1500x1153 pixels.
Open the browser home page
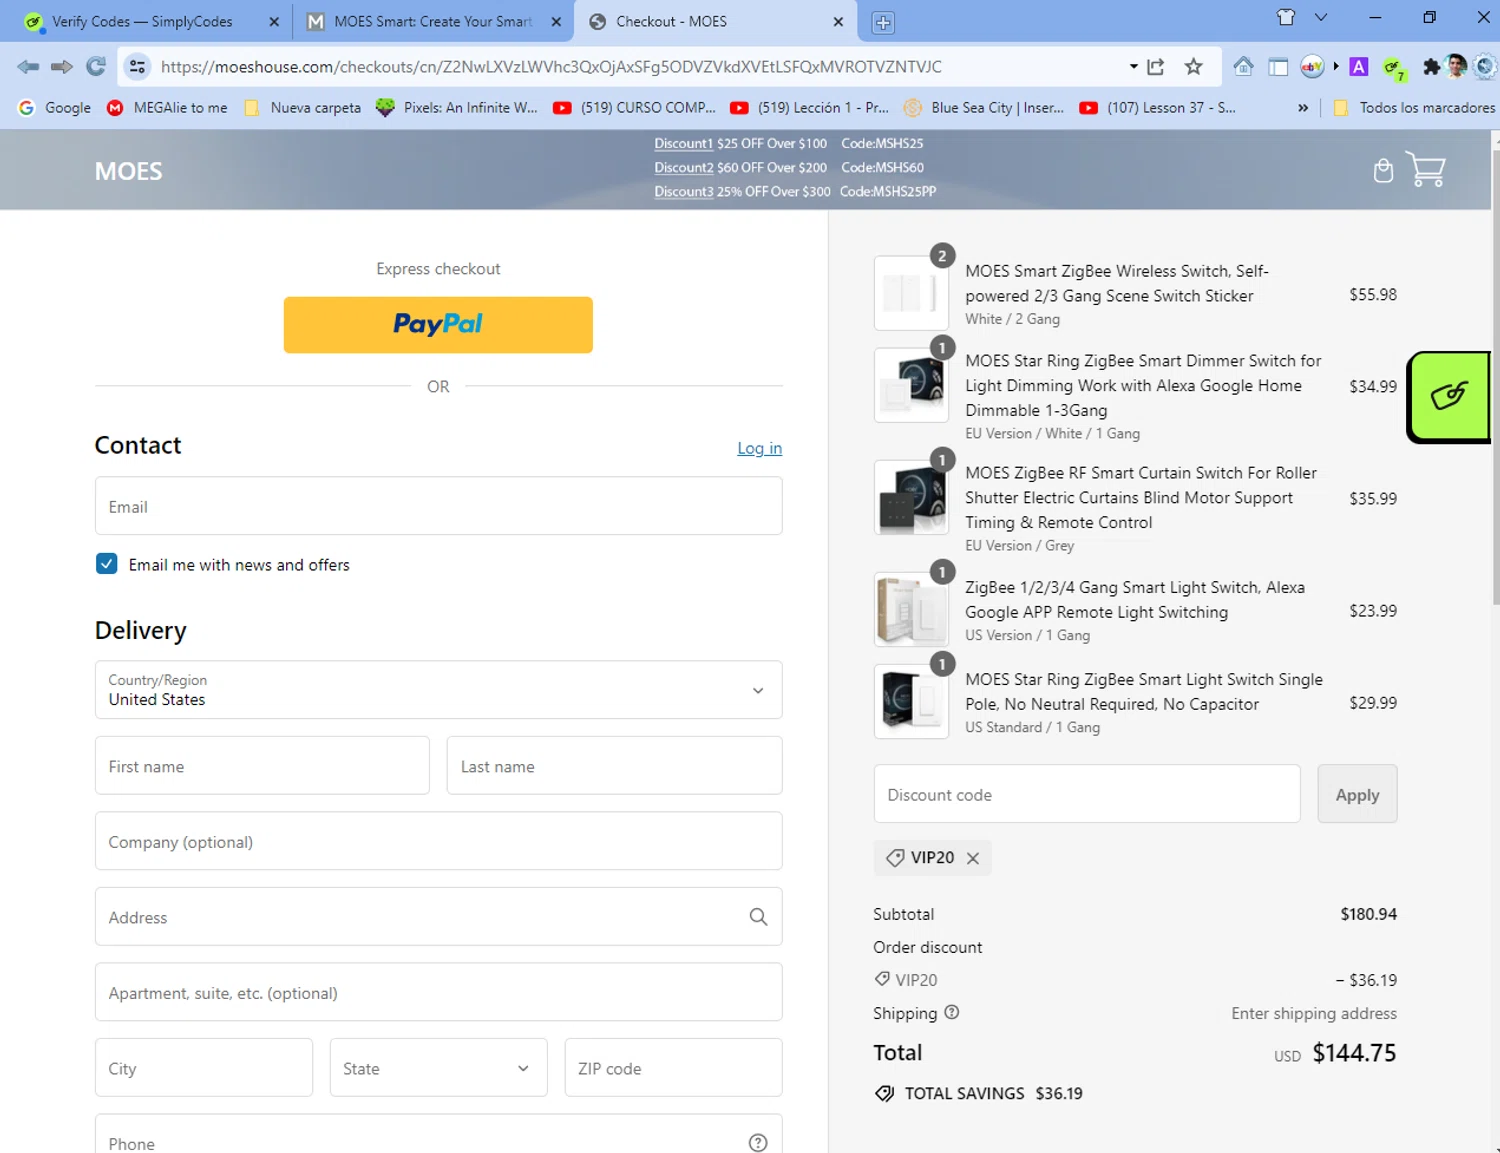tap(1243, 67)
